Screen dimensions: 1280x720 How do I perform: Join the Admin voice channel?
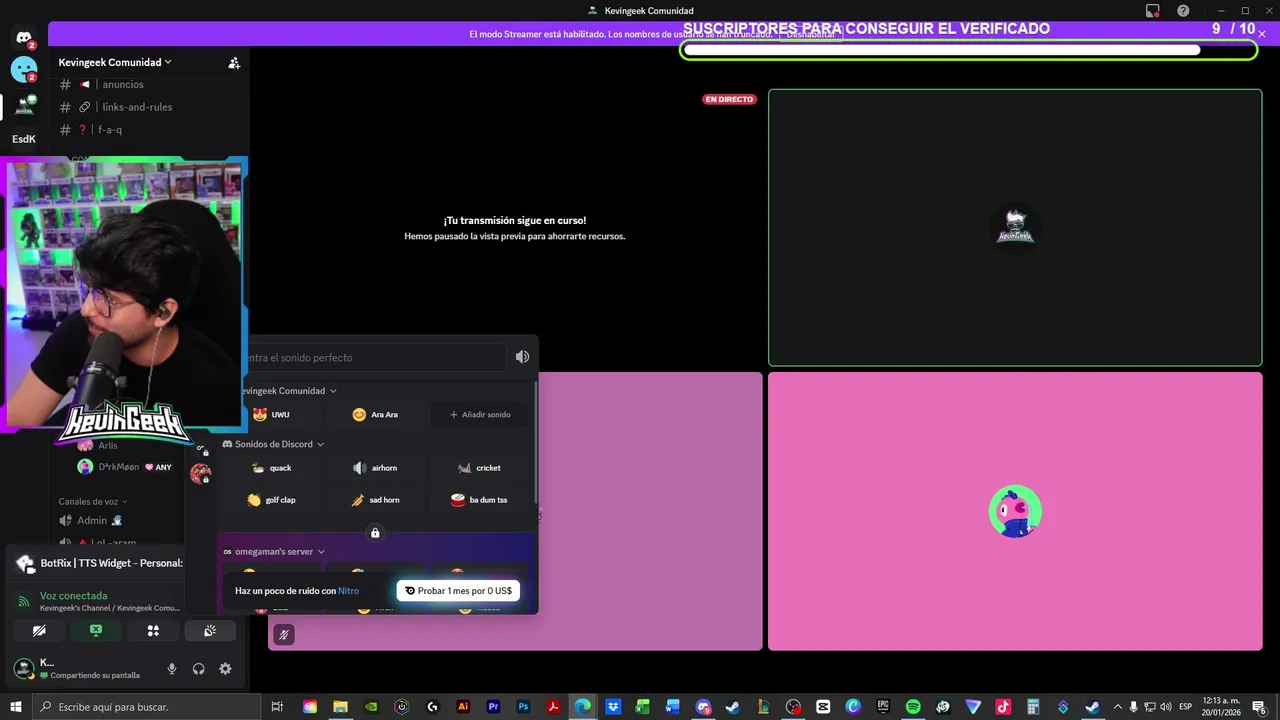(92, 520)
